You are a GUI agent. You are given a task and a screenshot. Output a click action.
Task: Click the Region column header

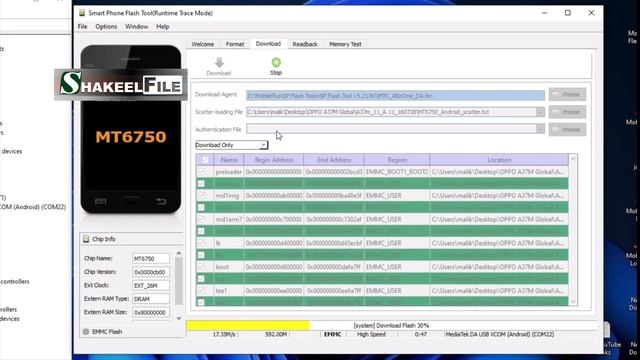(x=397, y=160)
